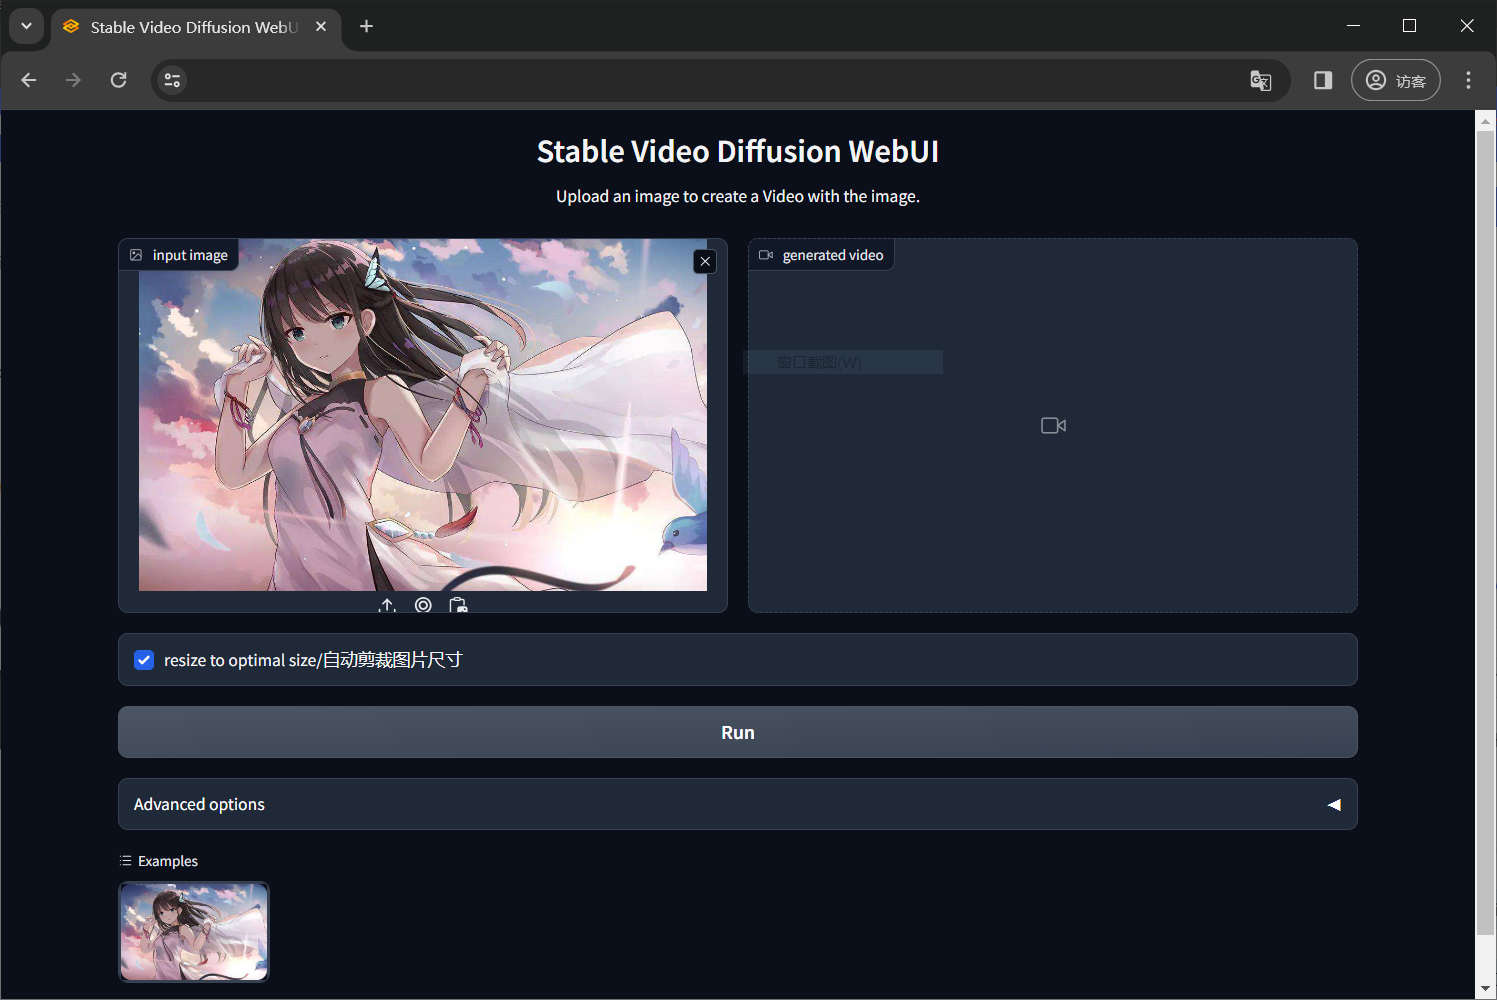Click the generated video camera icon
1497x1000 pixels.
[765, 254]
